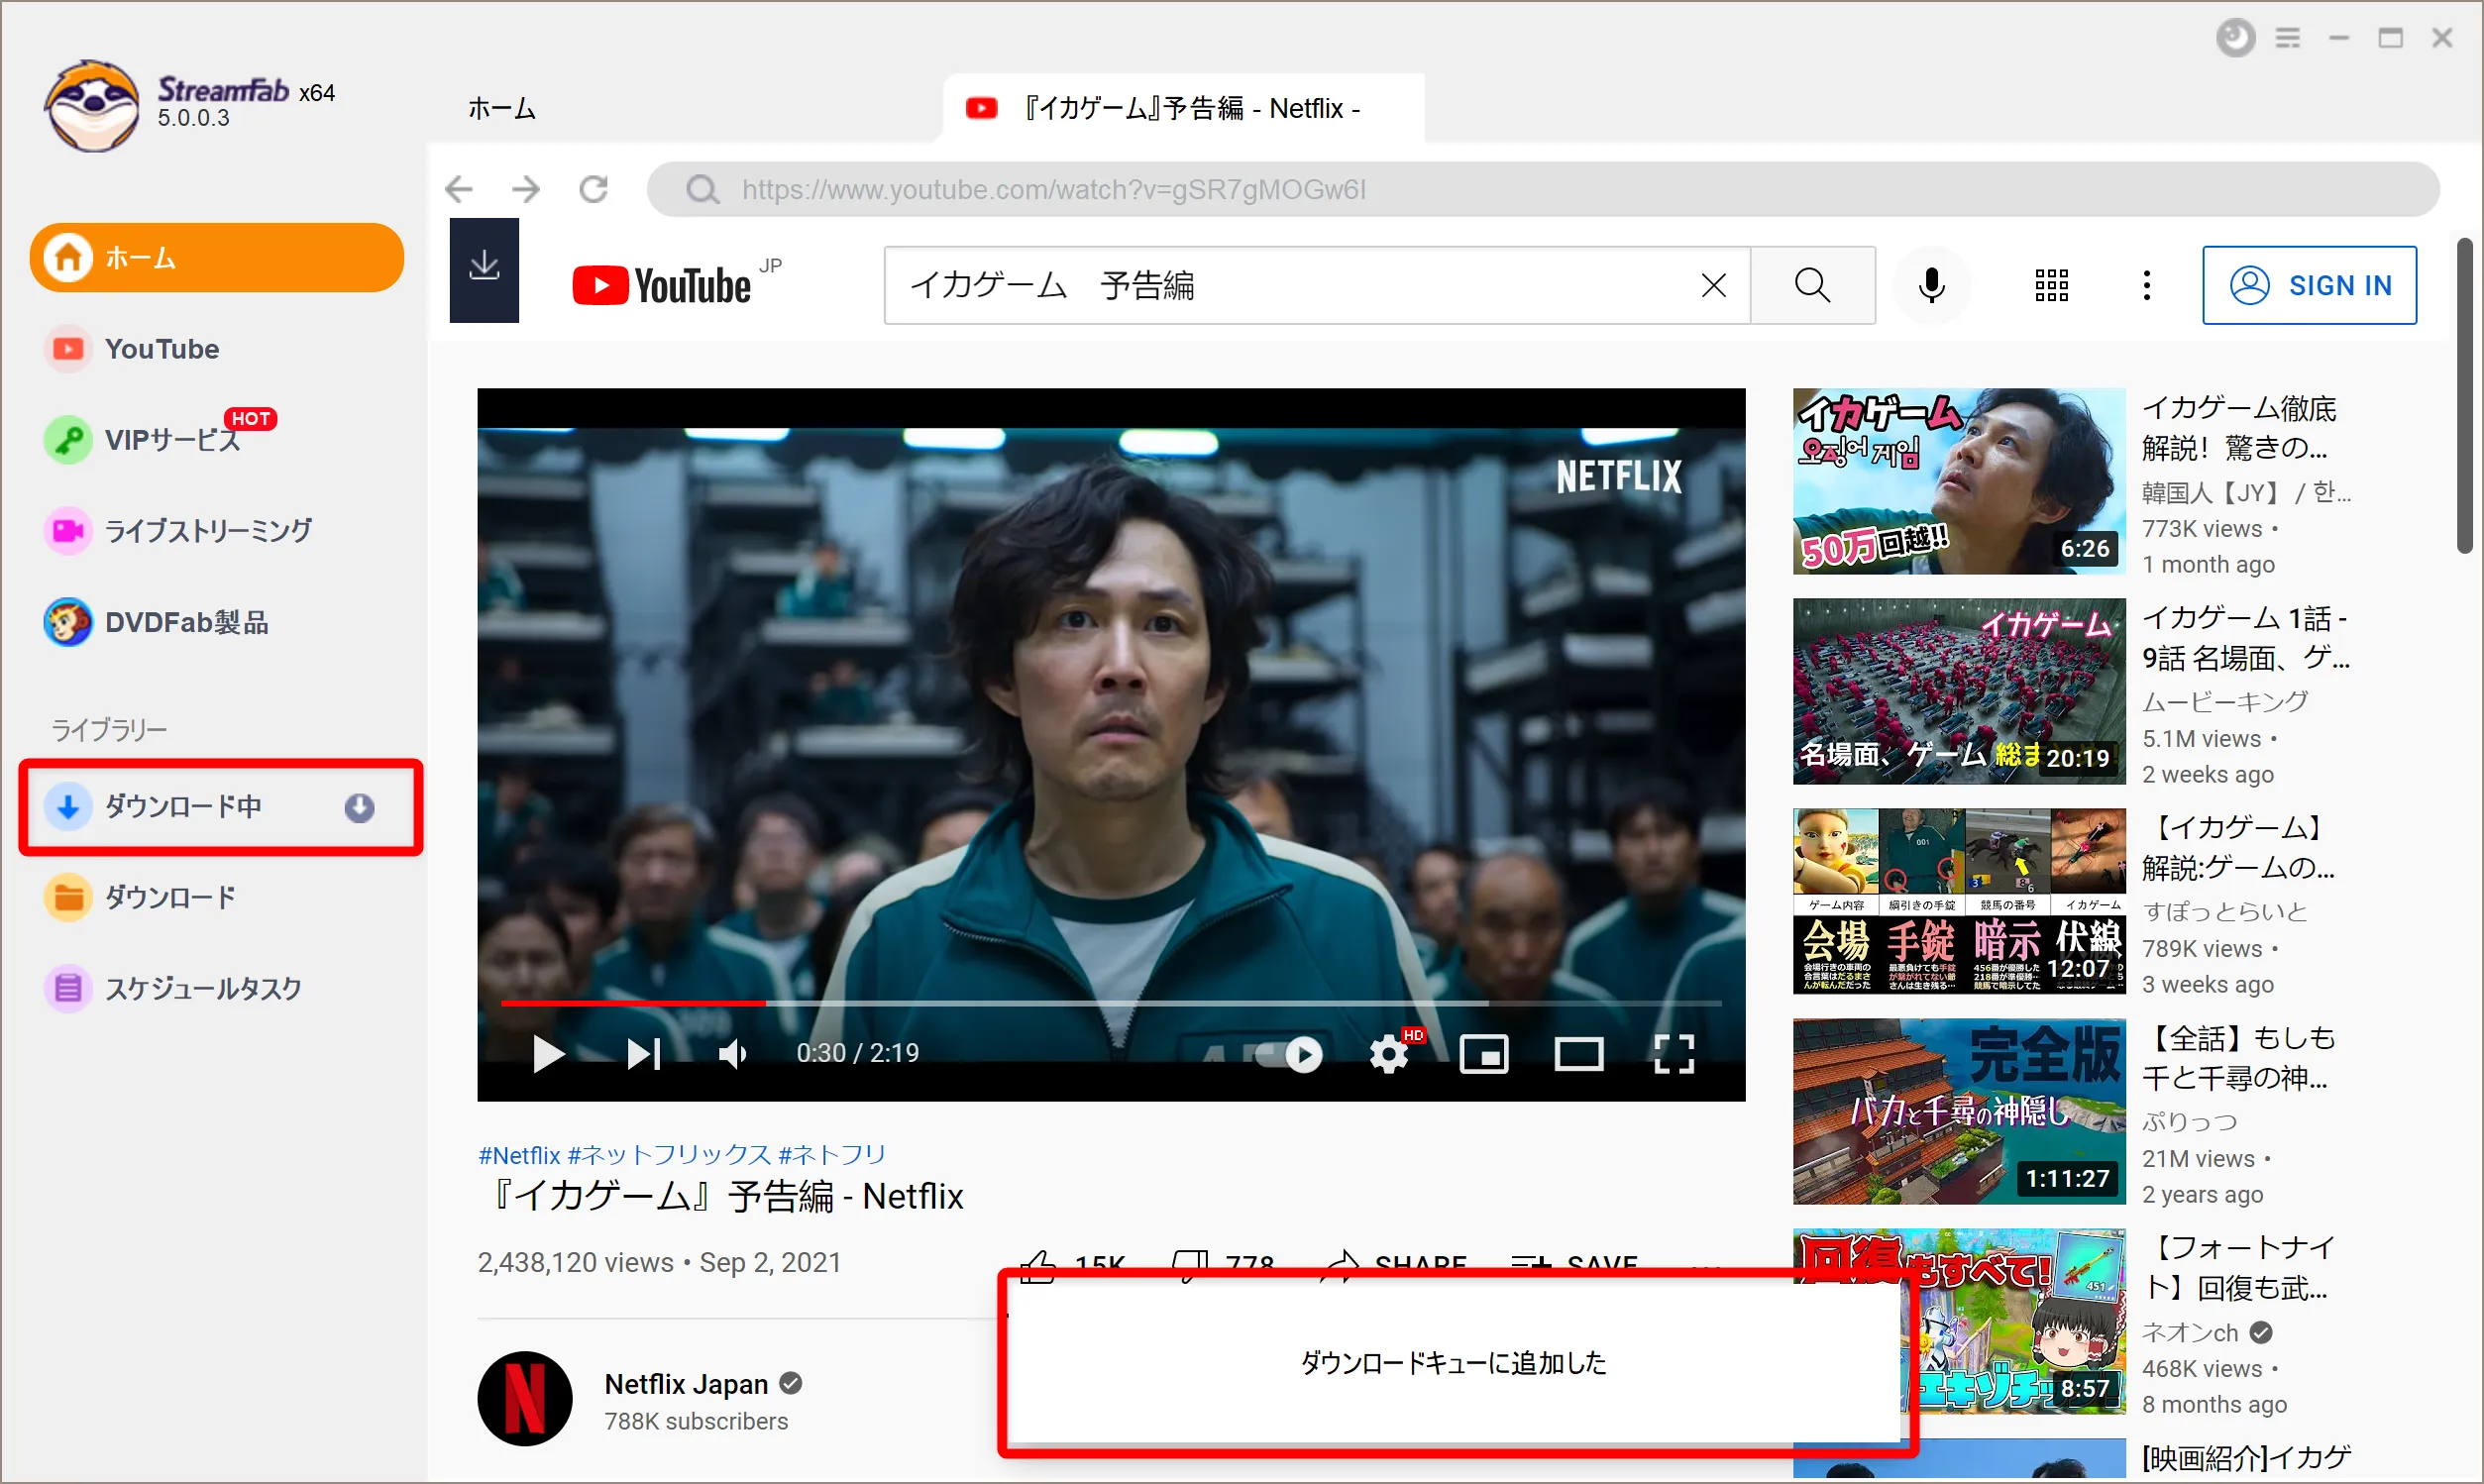Open ダウンロード library folder
This screenshot has width=2484, height=1484.
141,897
